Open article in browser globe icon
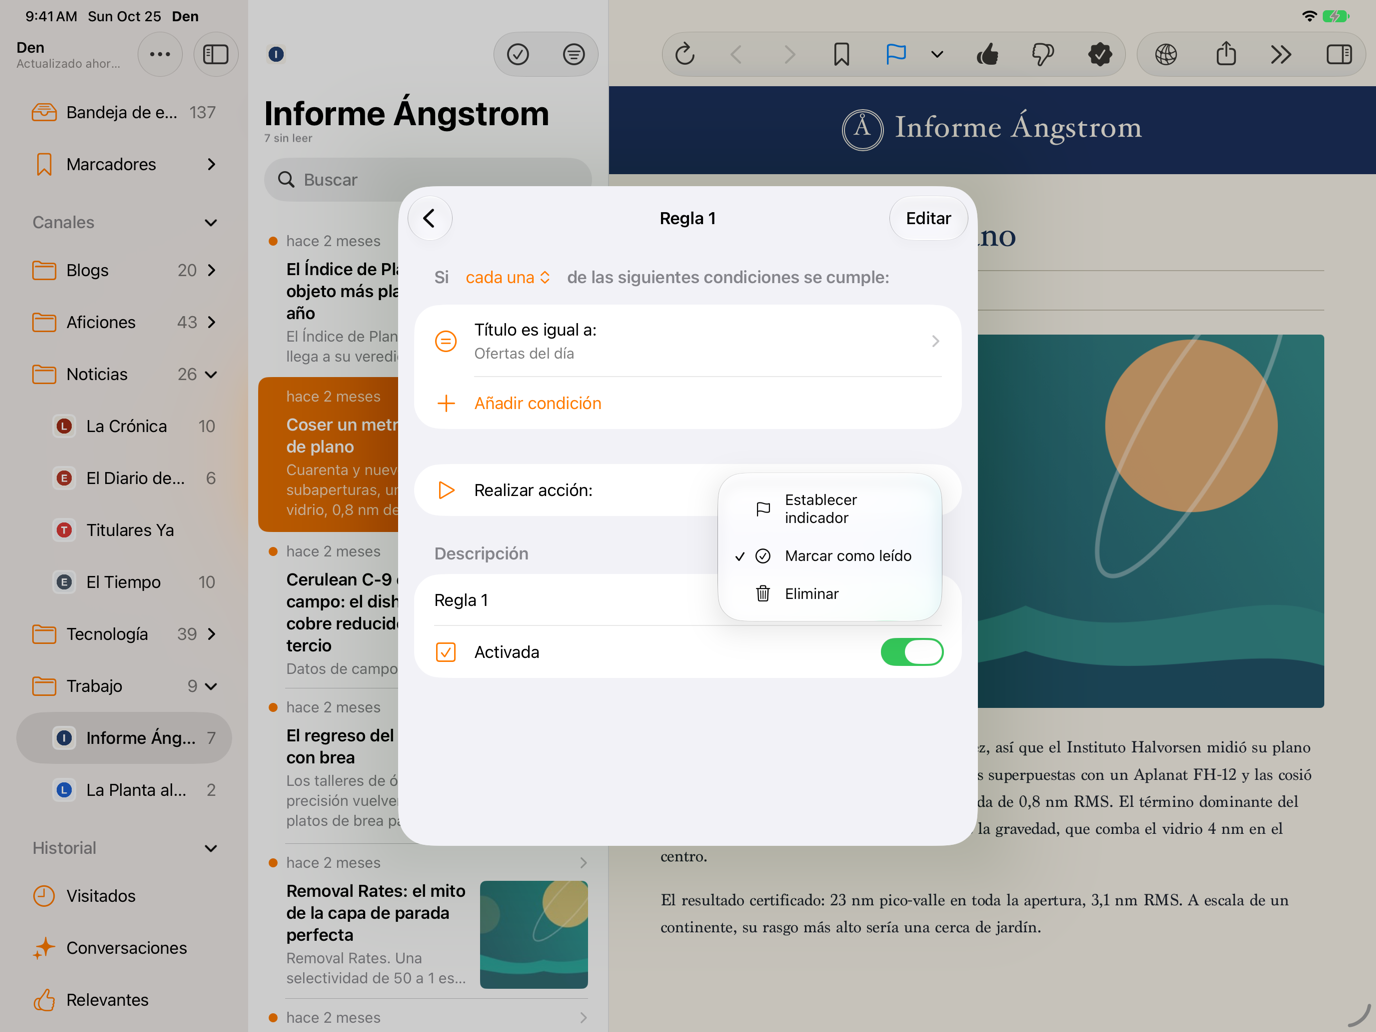Viewport: 1376px width, 1032px height. pyautogui.click(x=1166, y=54)
